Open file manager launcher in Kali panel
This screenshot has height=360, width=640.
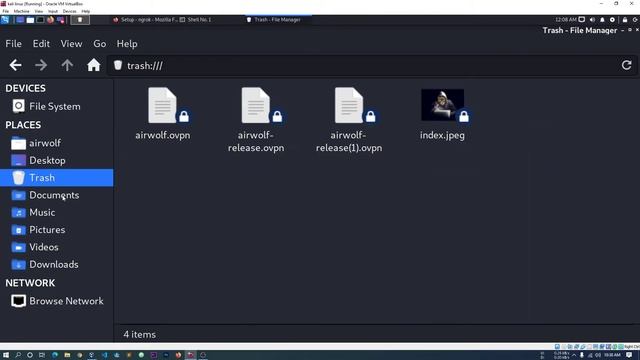click(30, 20)
